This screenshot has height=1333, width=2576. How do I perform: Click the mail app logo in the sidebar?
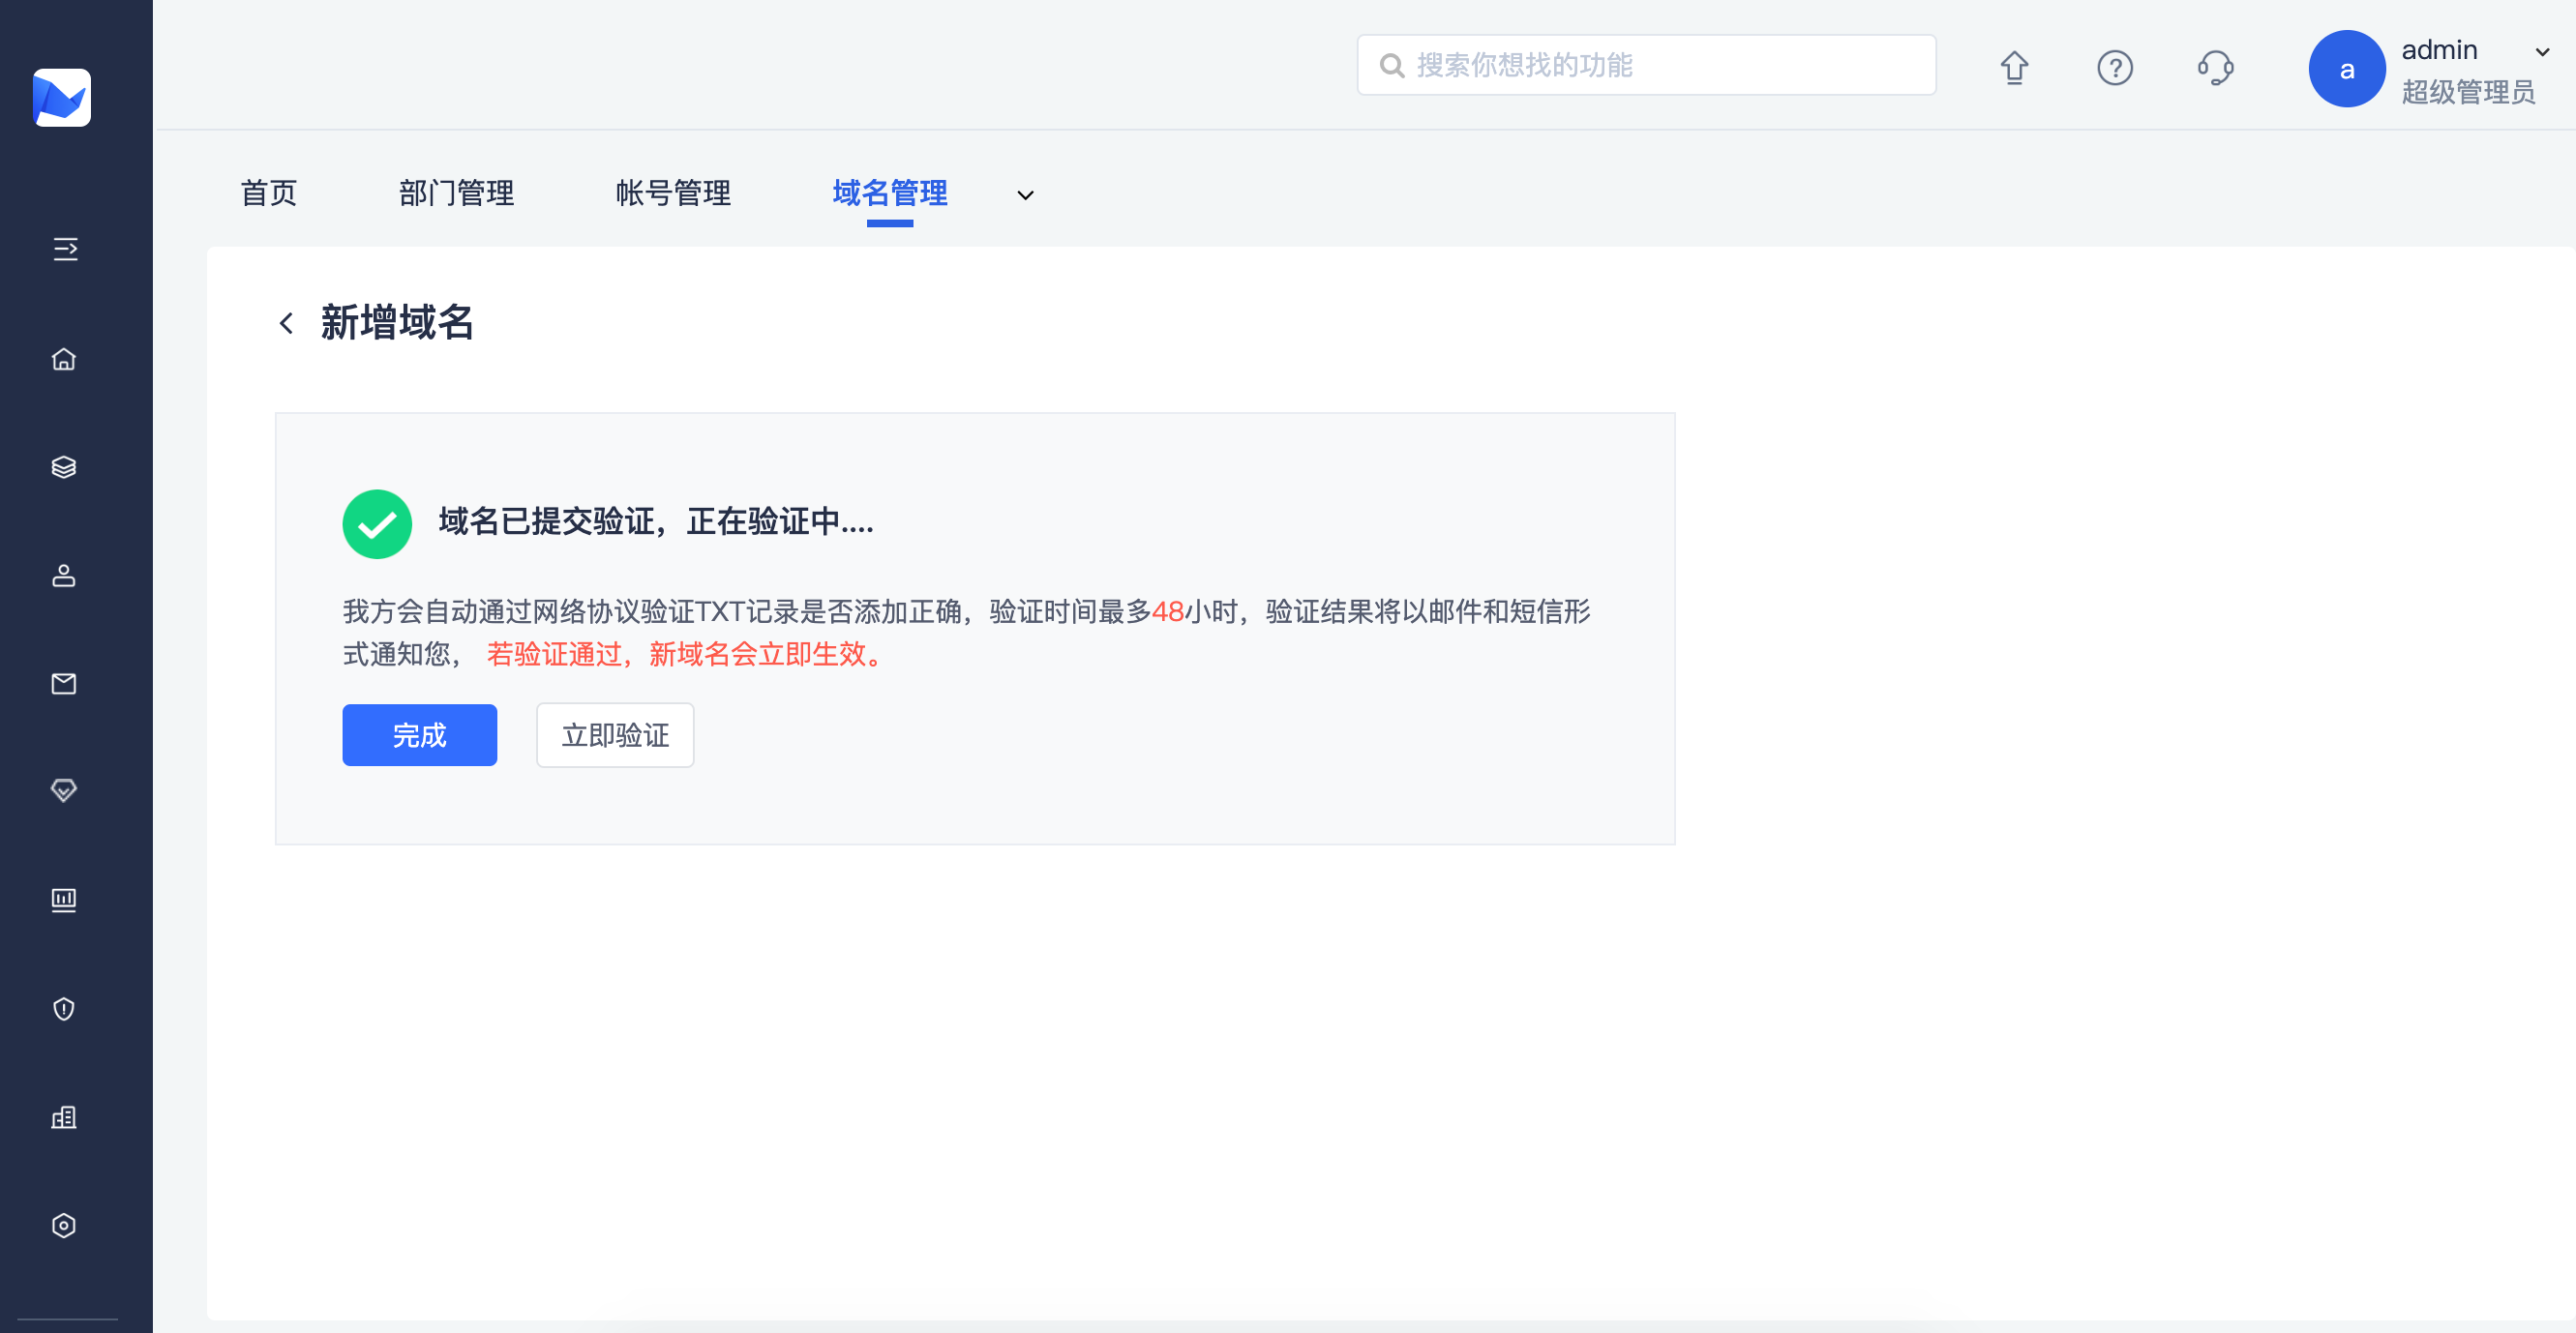click(62, 98)
